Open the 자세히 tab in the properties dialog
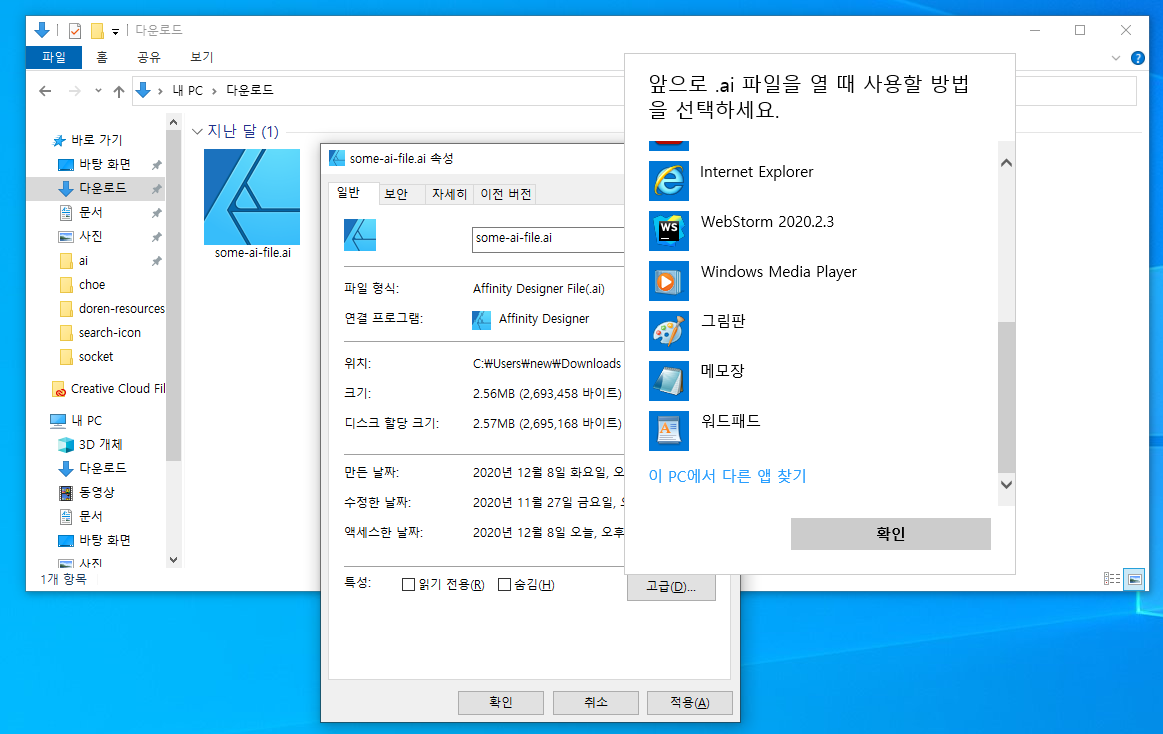This screenshot has width=1163, height=734. pyautogui.click(x=448, y=193)
